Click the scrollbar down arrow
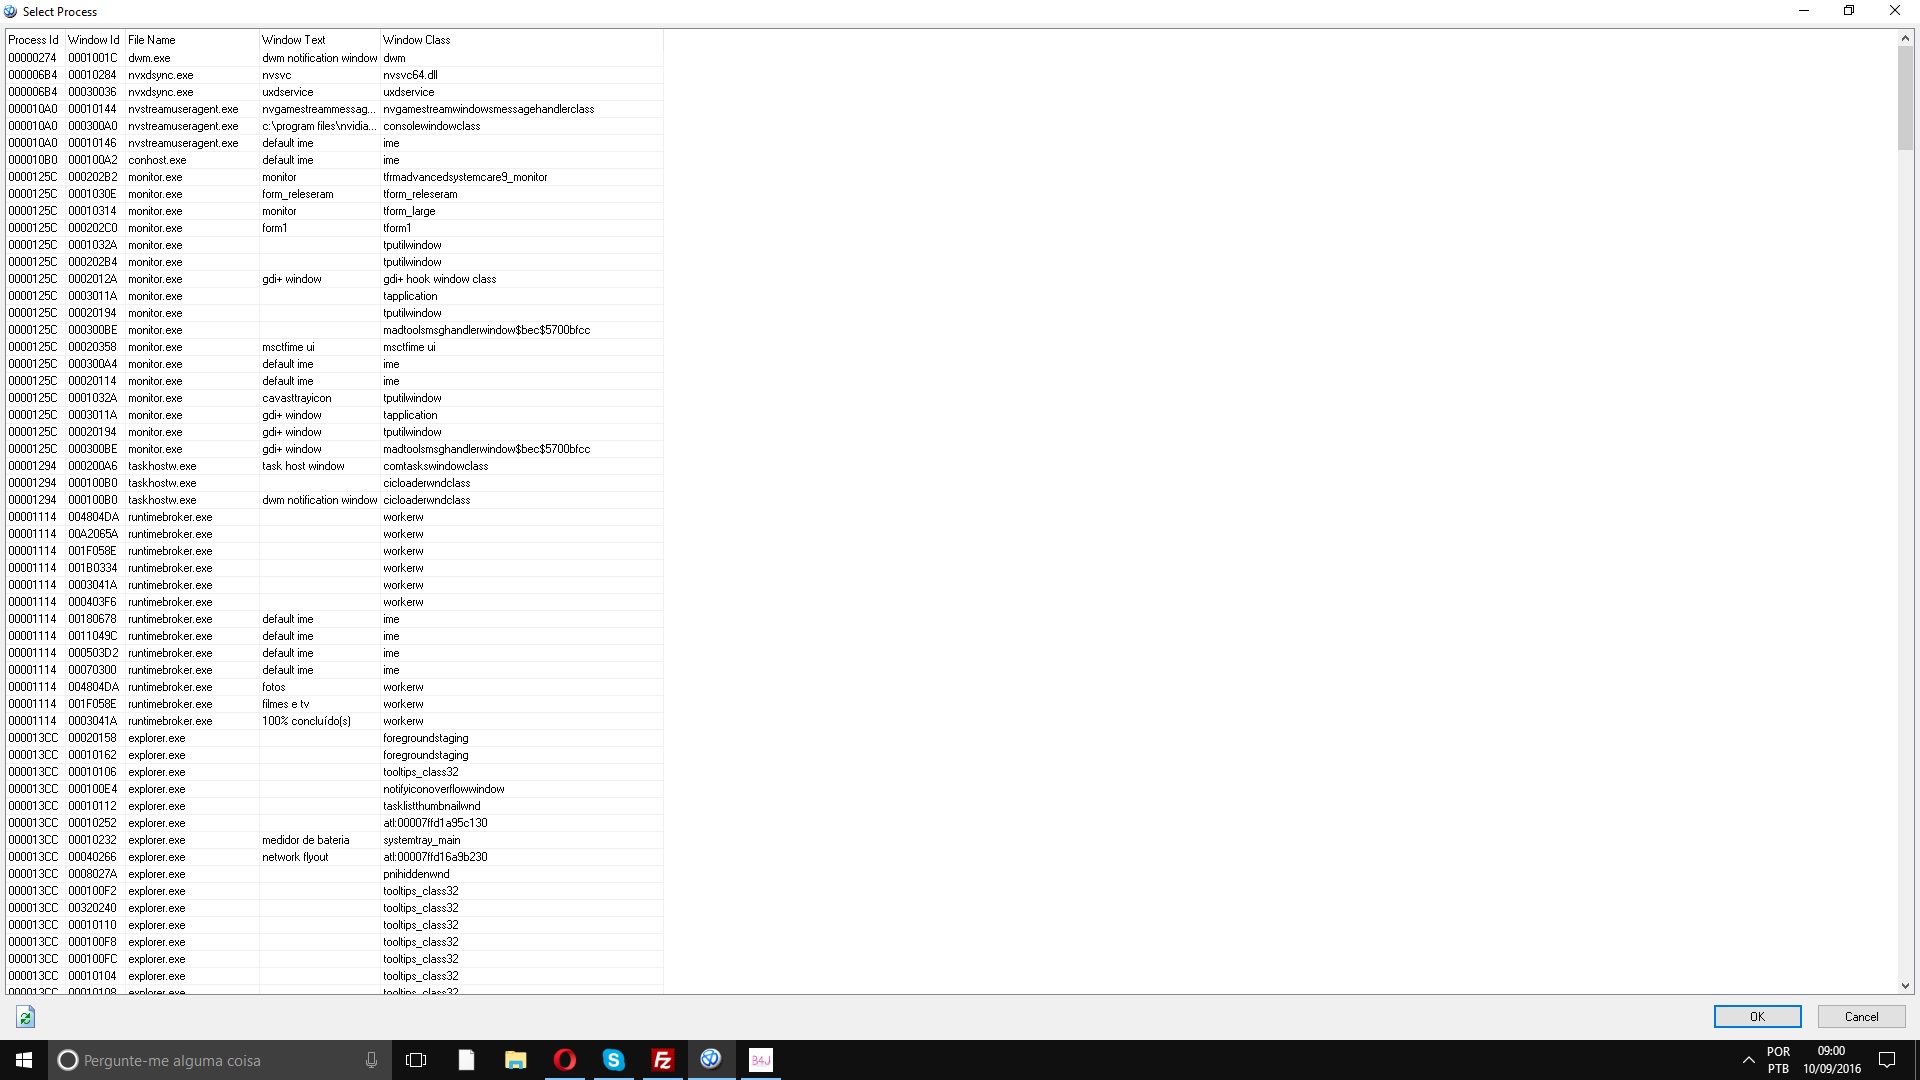This screenshot has width=1920, height=1080. coord(1905,986)
